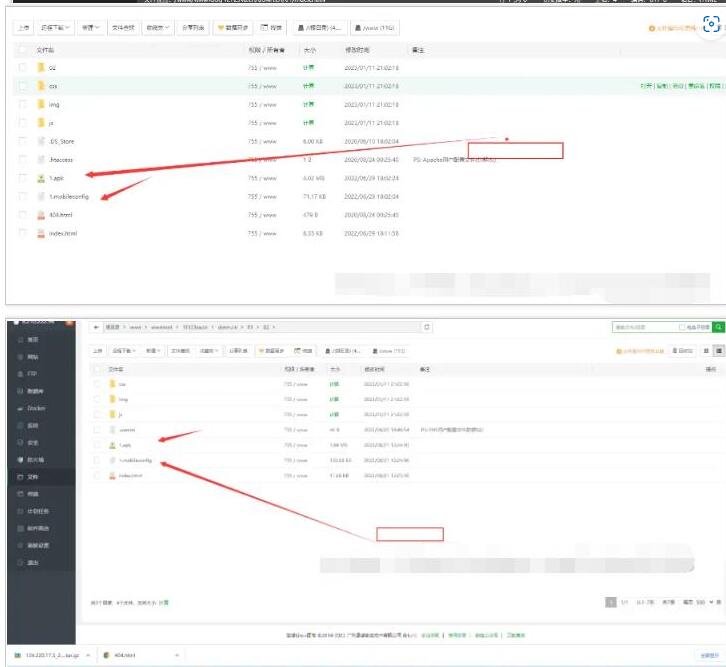This screenshot has height=667, width=726.
Task: Click the refresh icon in path bar
Action: tap(428, 327)
